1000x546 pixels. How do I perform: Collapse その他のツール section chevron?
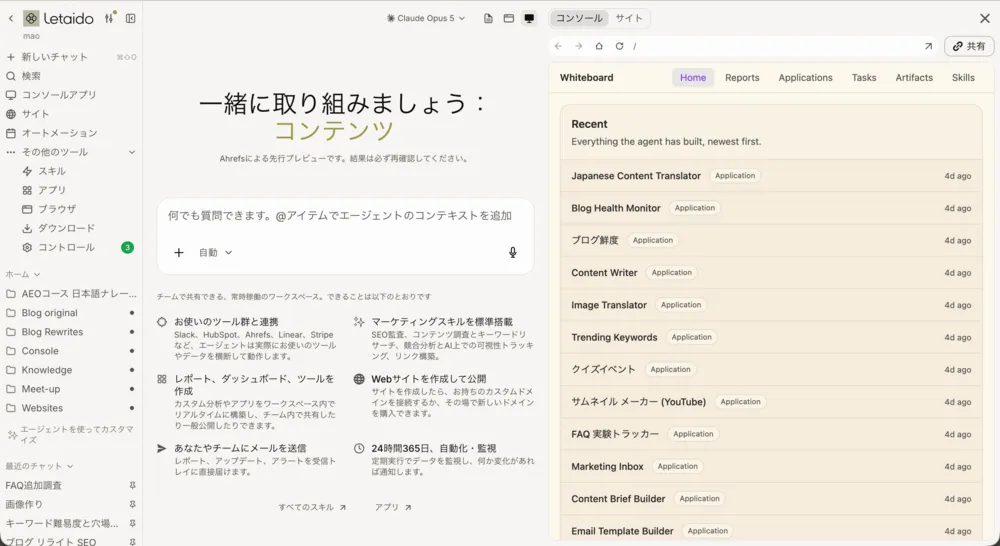click(132, 152)
